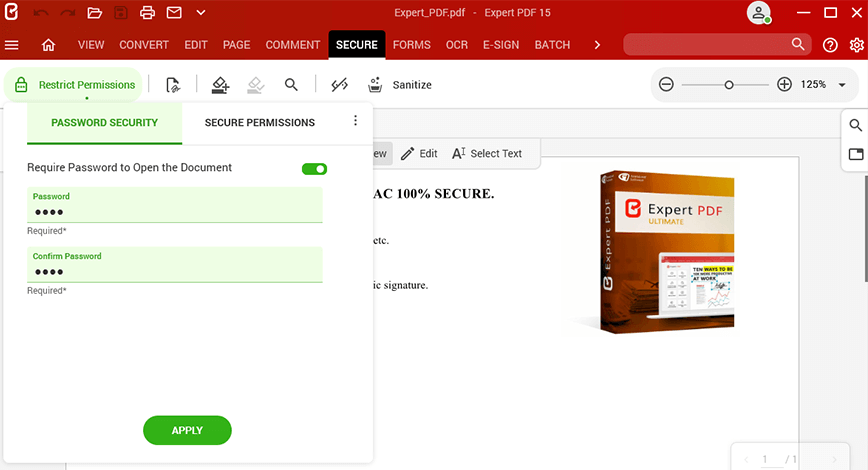Open the hamburger main menu

12,45
